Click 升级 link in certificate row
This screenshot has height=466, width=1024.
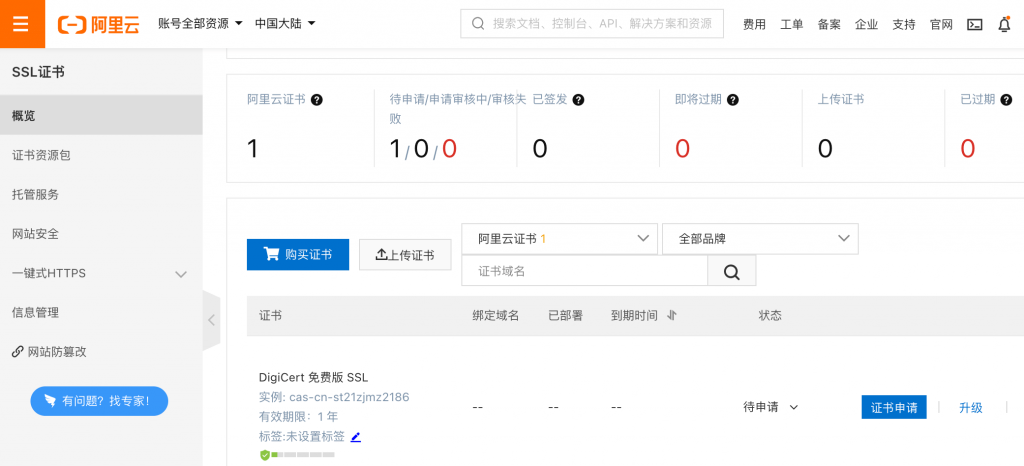970,408
